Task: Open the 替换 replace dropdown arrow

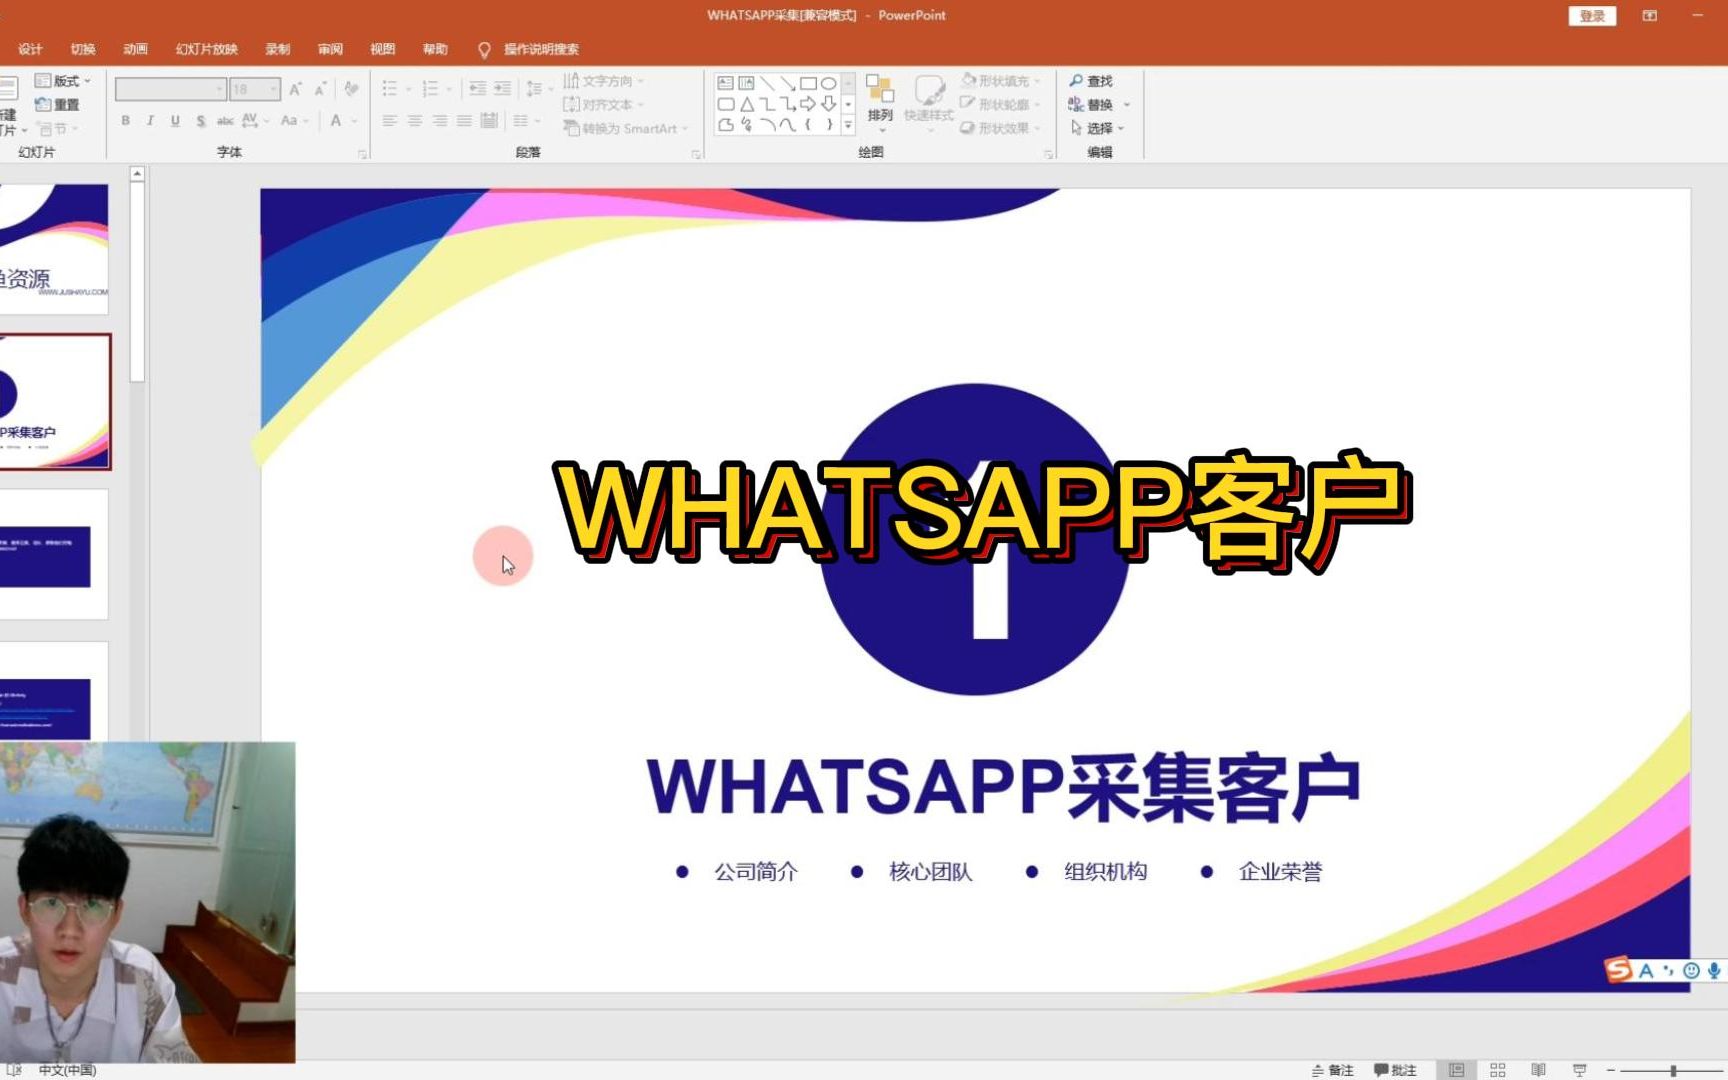Action: coord(1127,105)
